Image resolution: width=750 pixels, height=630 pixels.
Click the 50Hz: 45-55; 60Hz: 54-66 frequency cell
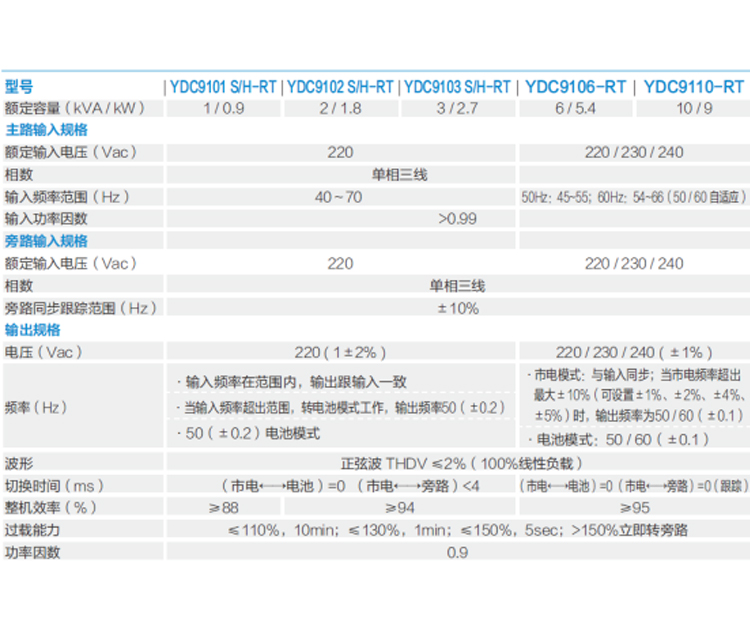[634, 197]
